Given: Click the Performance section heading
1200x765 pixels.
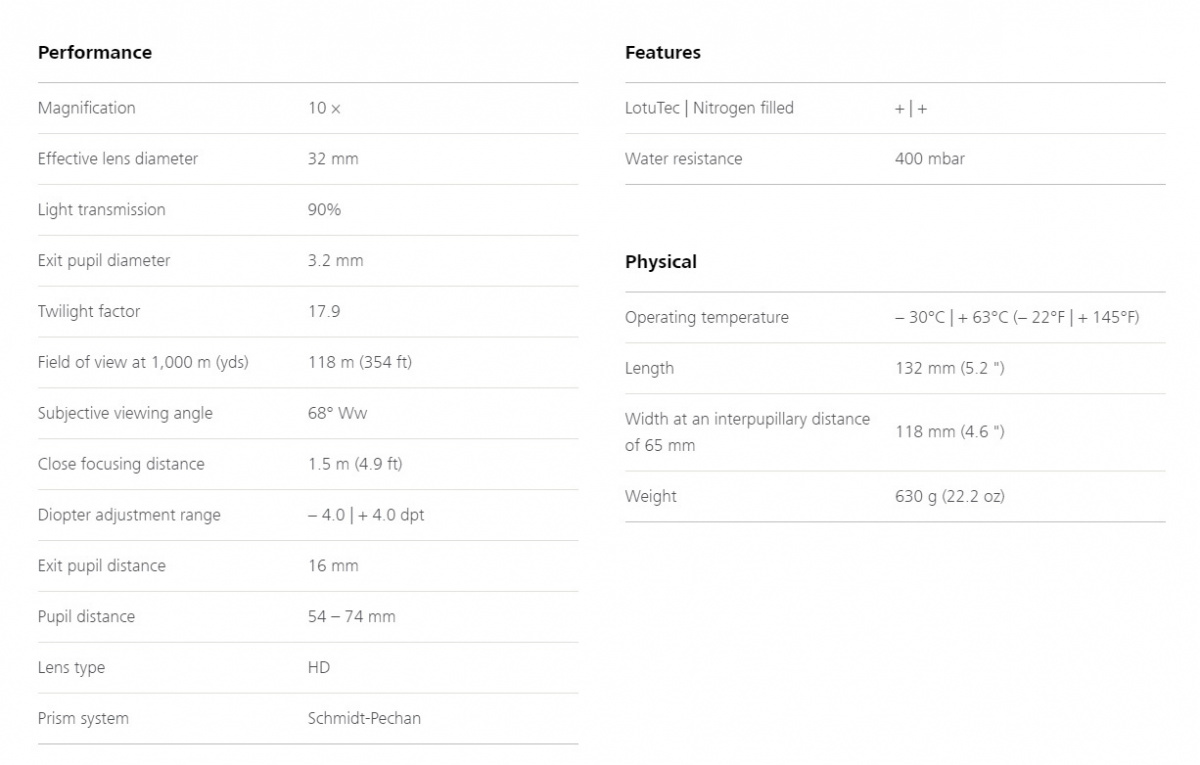Looking at the screenshot, I should 95,53.
